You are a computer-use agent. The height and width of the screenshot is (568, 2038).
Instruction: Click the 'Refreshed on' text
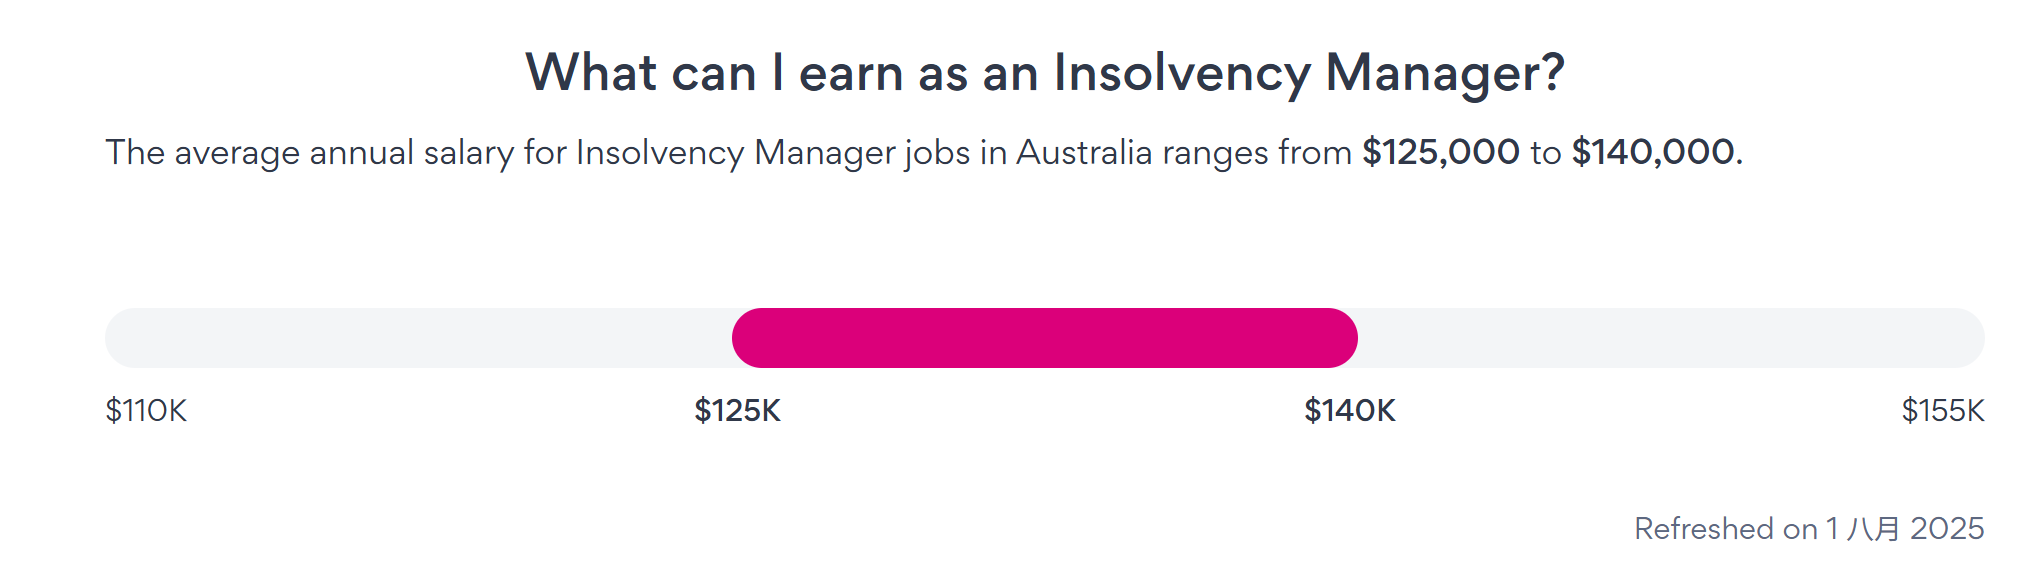point(1725,529)
